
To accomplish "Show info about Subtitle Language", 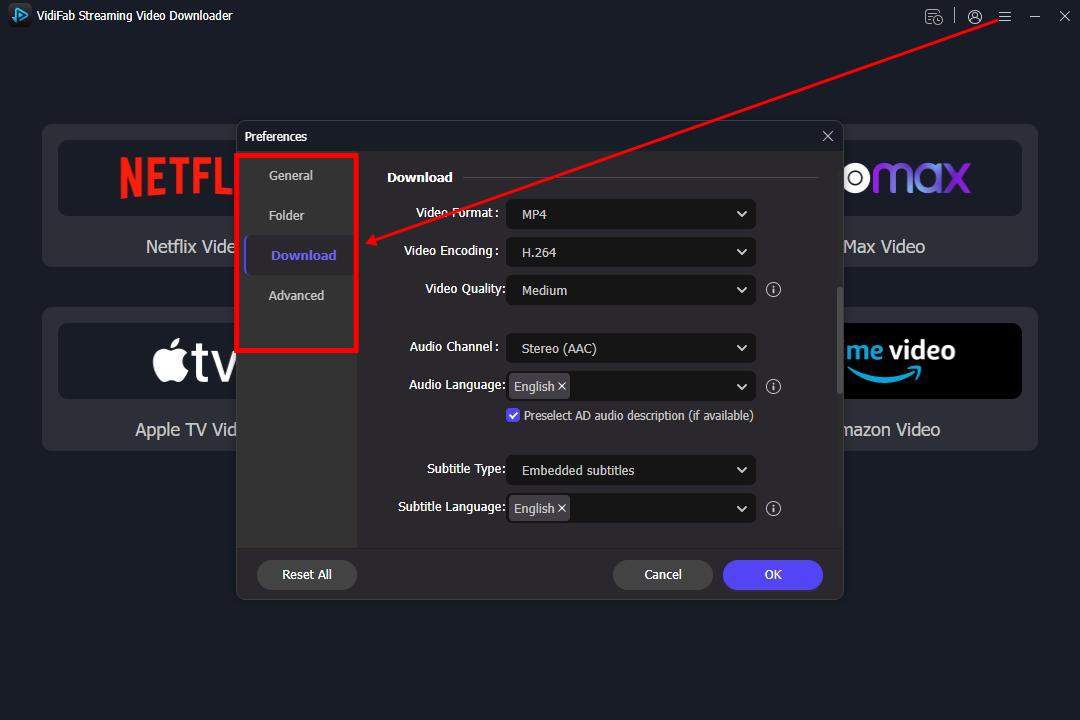I will [x=773, y=508].
